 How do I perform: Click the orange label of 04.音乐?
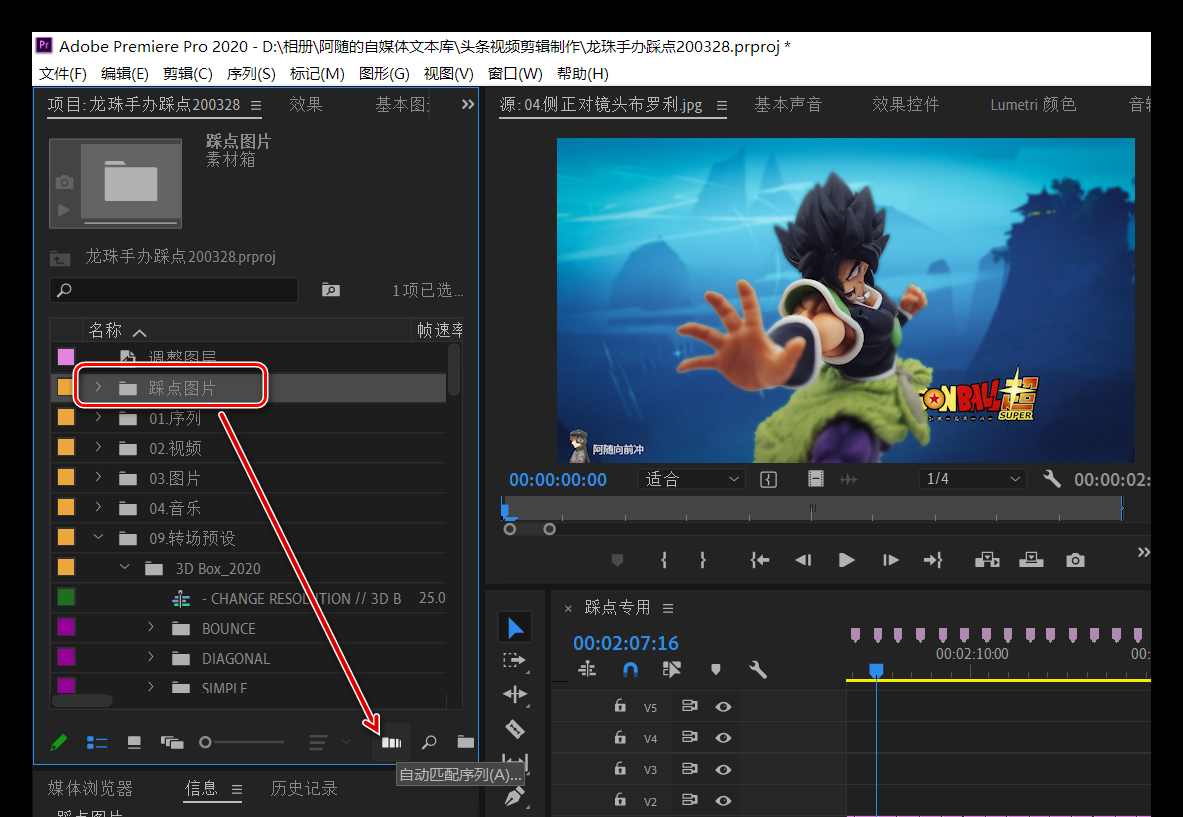[x=66, y=508]
